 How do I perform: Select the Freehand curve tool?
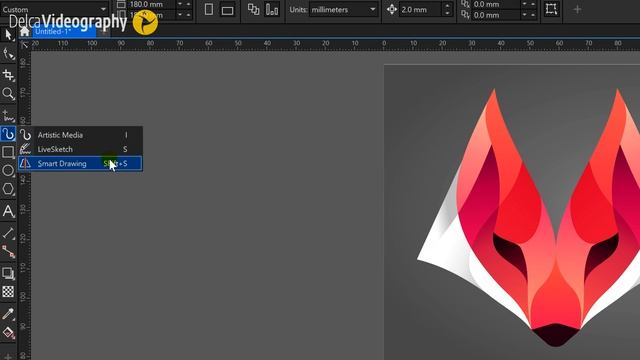pos(8,116)
